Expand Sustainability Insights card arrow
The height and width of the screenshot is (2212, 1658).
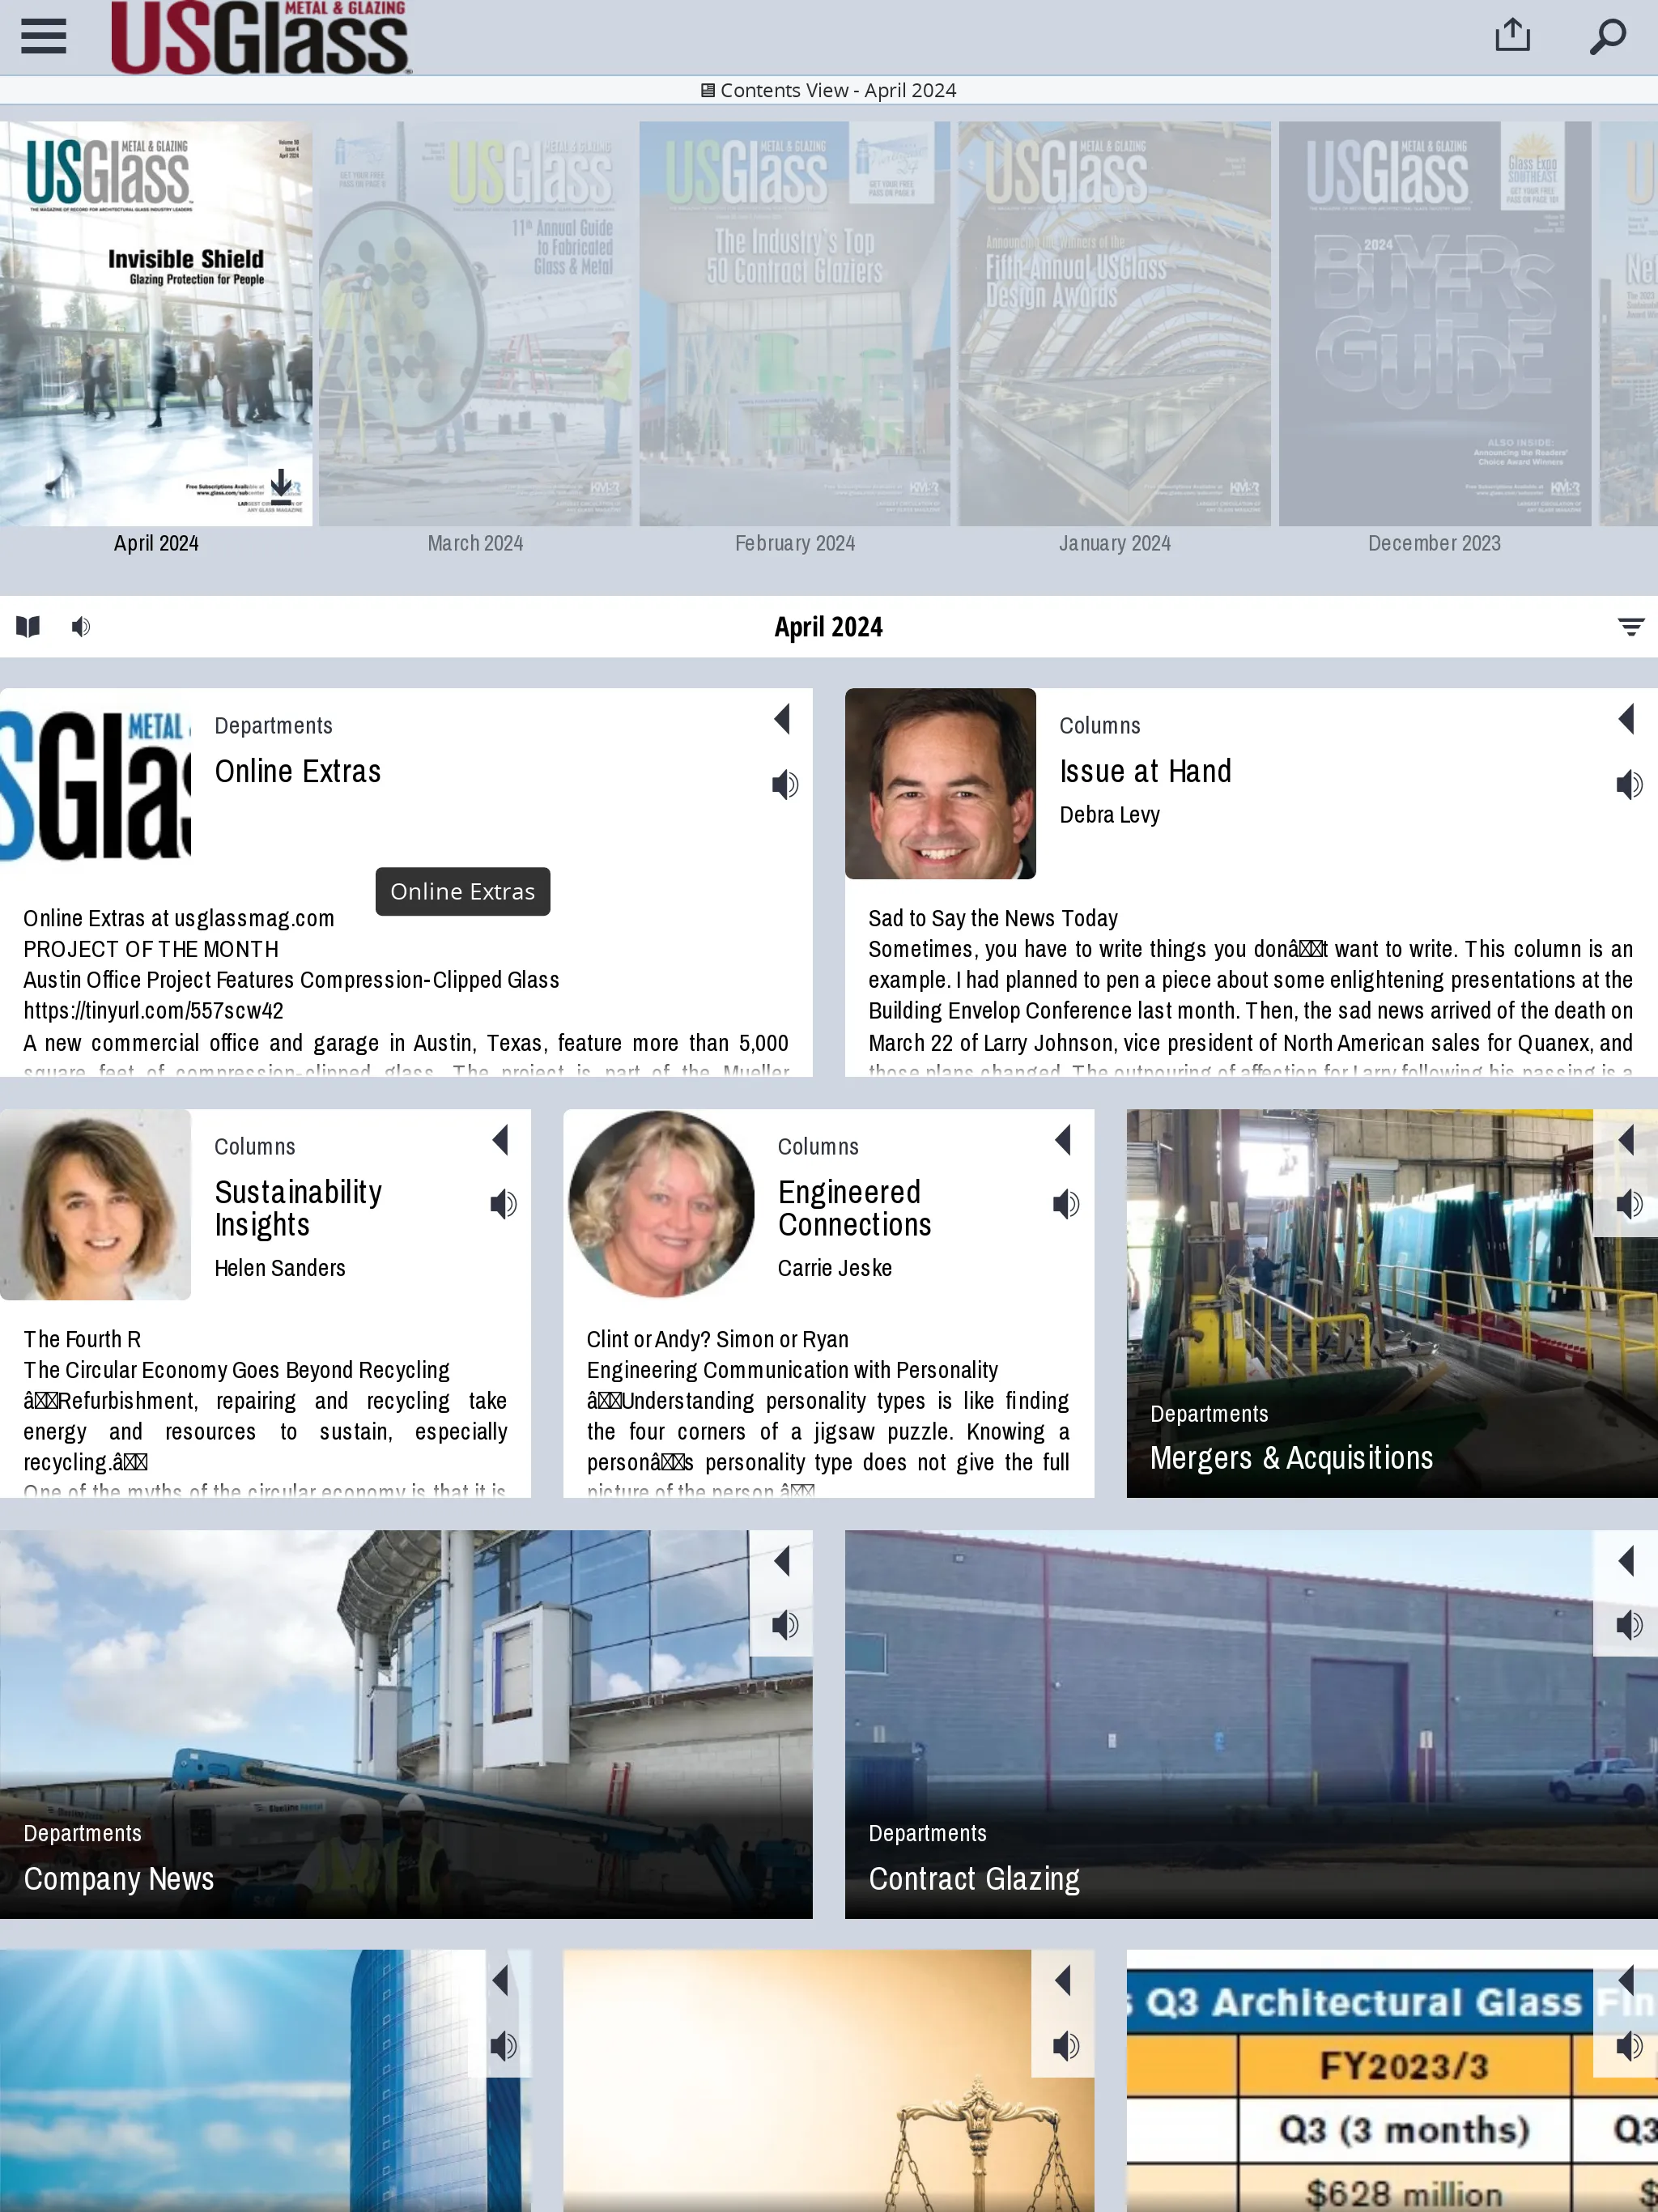point(501,1140)
